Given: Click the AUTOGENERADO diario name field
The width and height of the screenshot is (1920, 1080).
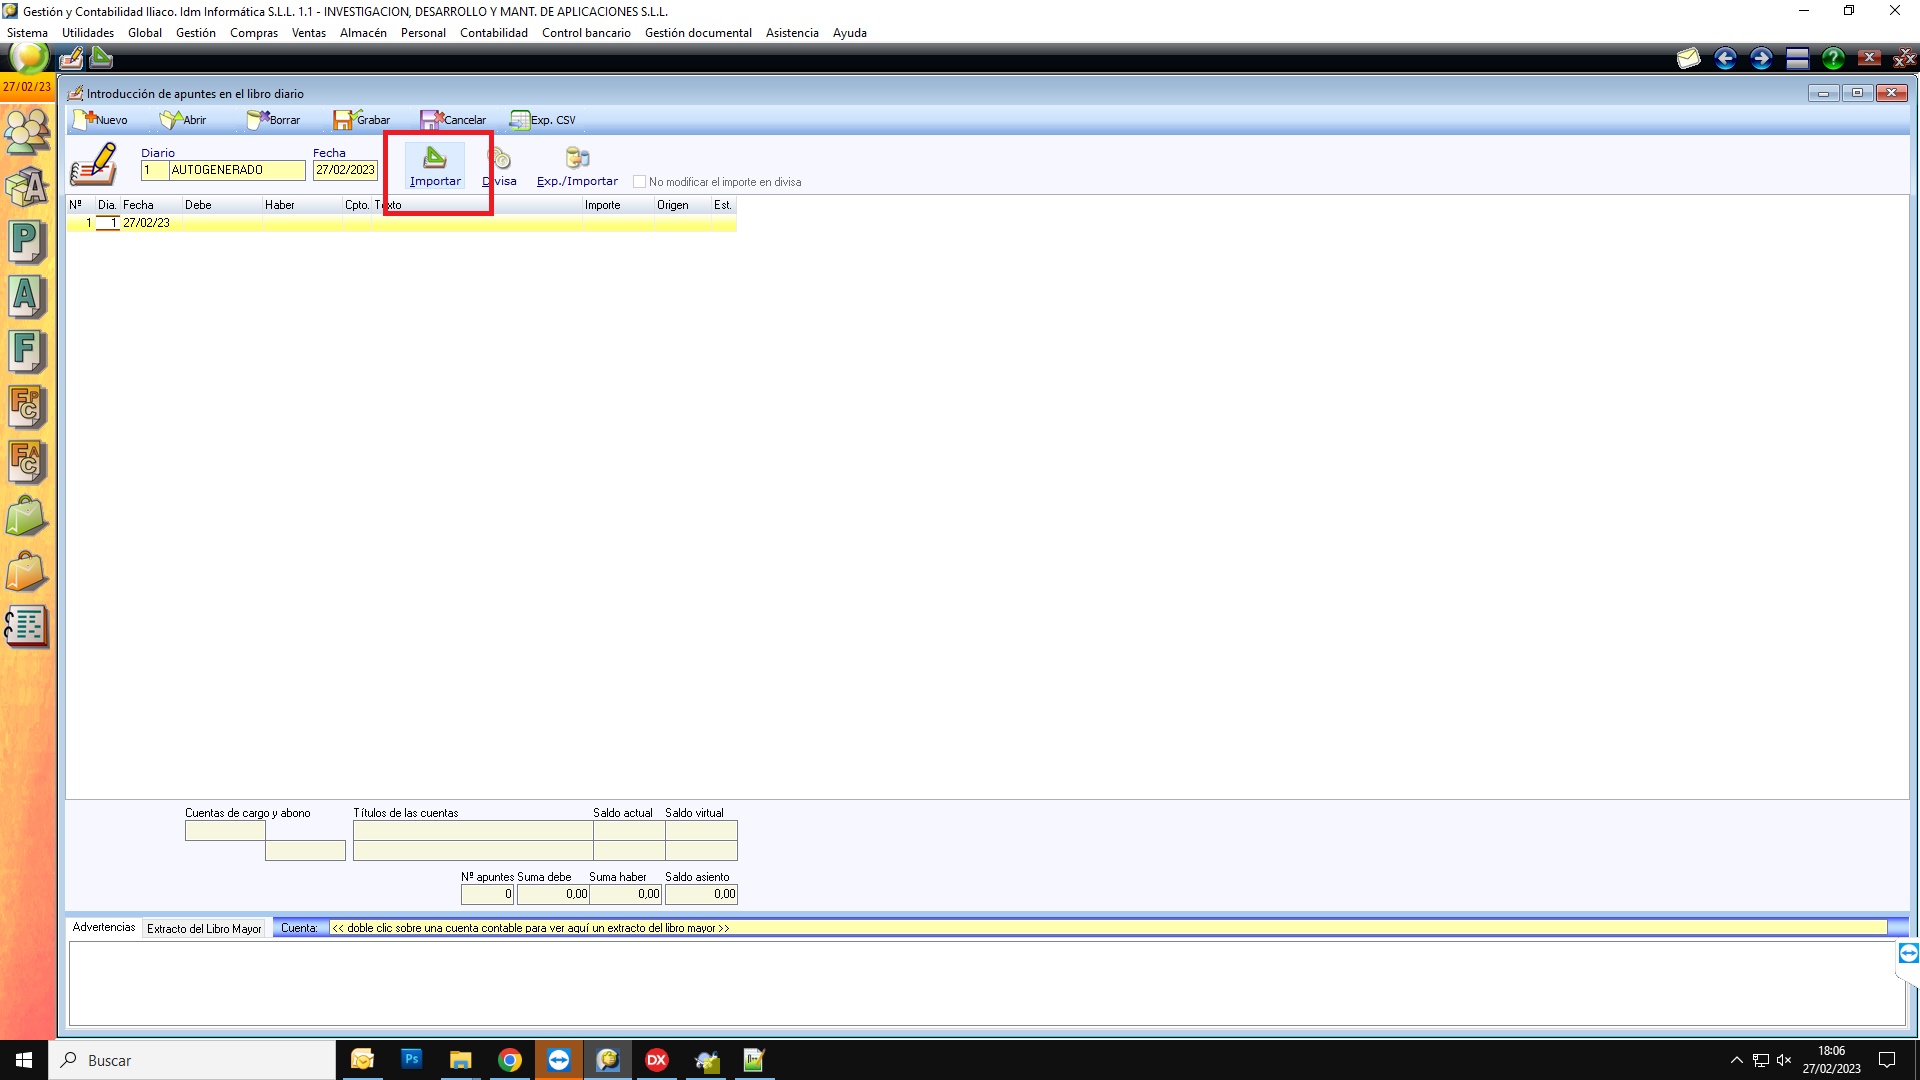Looking at the screenshot, I should 237,170.
